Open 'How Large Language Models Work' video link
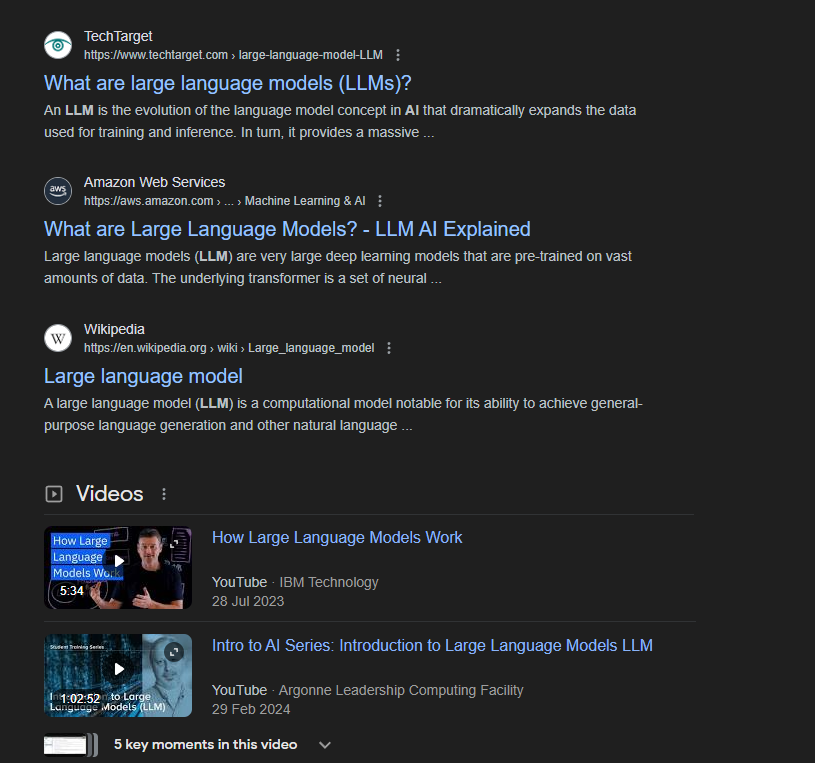Screen dimensions: 815x763 (x=337, y=537)
